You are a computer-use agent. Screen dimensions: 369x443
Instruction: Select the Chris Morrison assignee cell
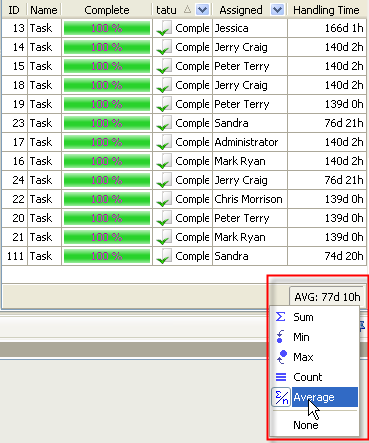[250, 199]
